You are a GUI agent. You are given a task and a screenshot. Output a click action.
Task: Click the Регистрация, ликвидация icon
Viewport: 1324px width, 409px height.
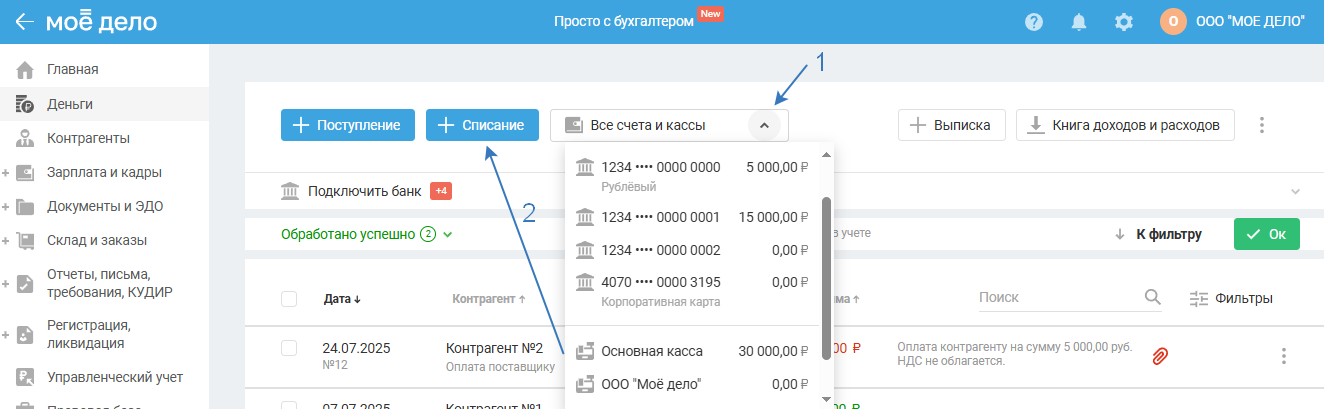26,334
